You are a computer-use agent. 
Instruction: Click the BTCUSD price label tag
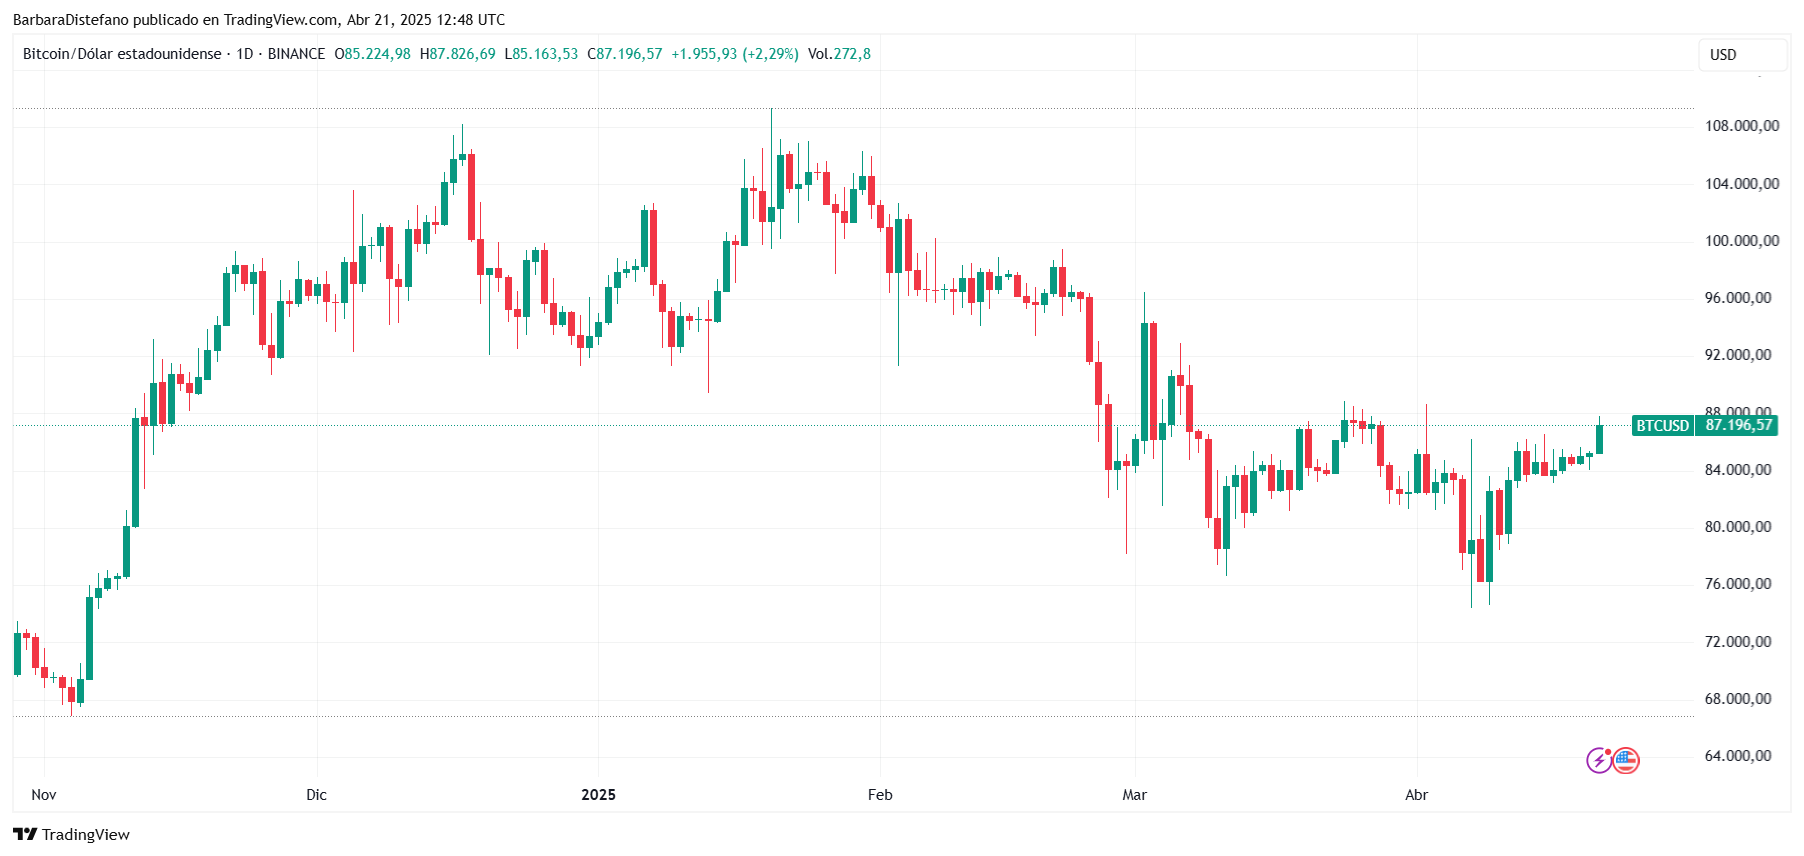coord(1662,426)
